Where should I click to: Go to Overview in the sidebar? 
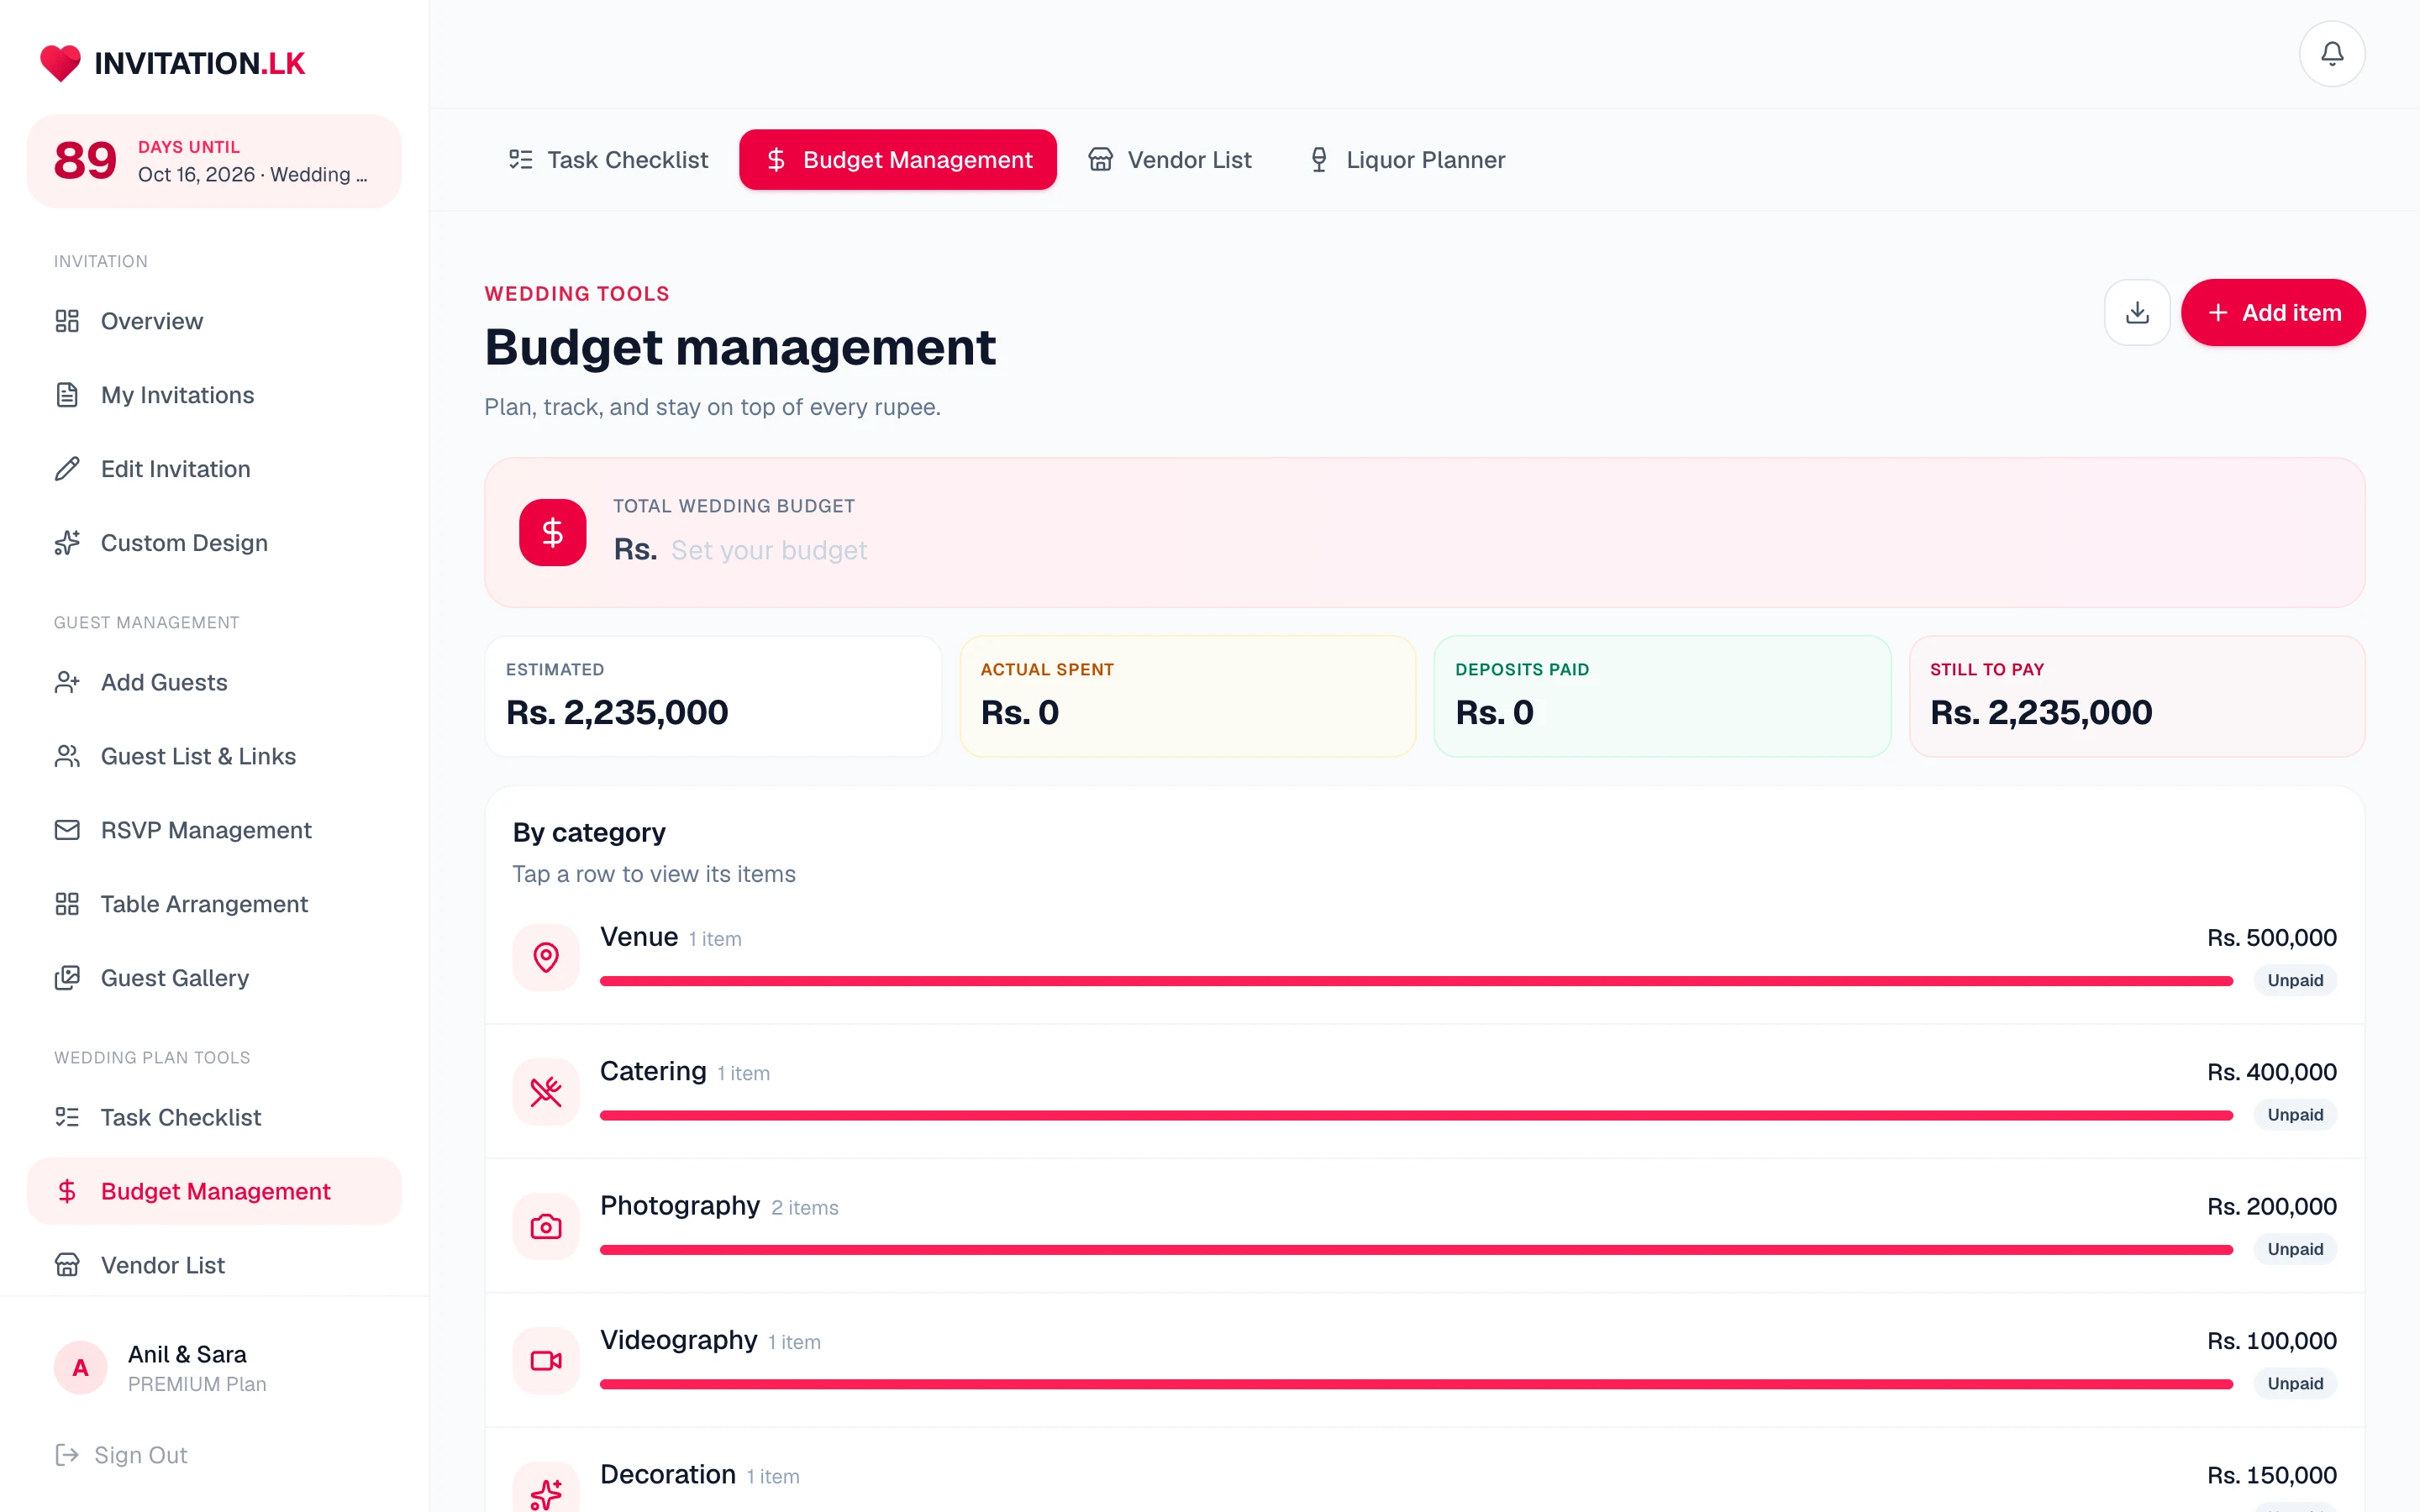point(214,321)
